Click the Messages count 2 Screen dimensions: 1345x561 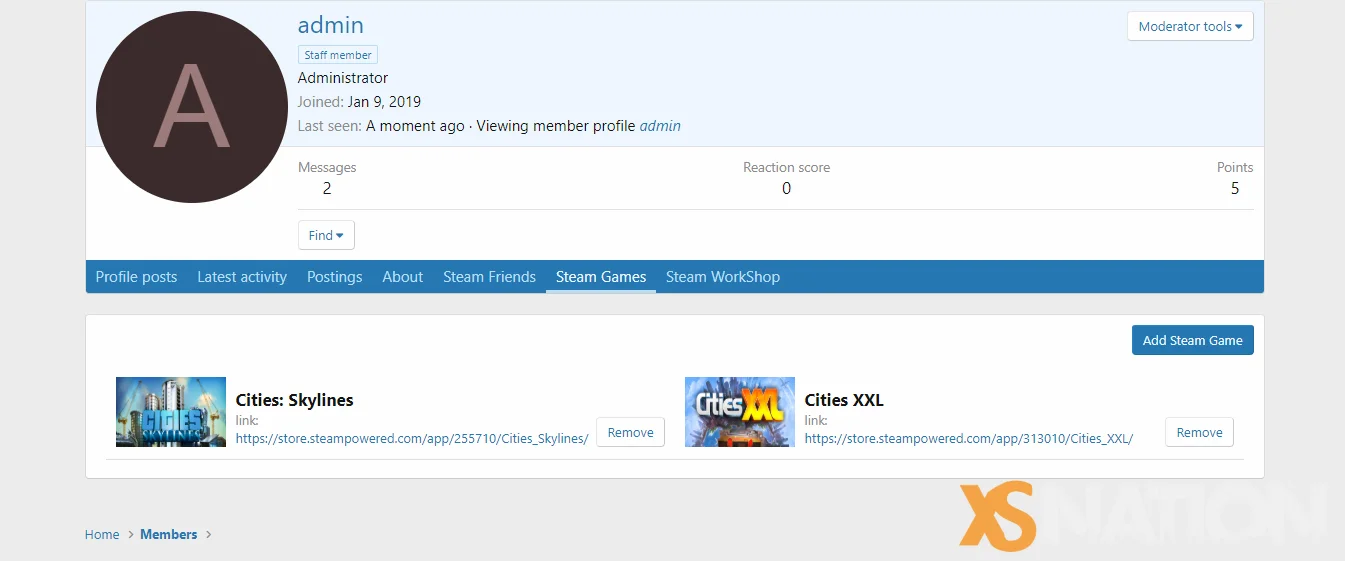pos(327,188)
